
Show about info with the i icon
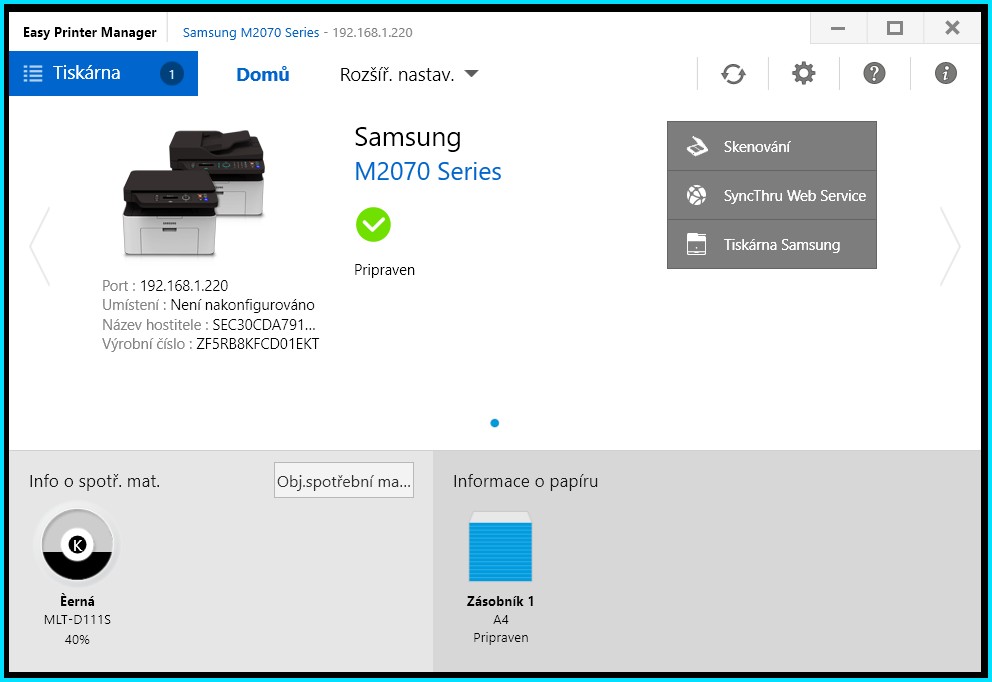945,73
